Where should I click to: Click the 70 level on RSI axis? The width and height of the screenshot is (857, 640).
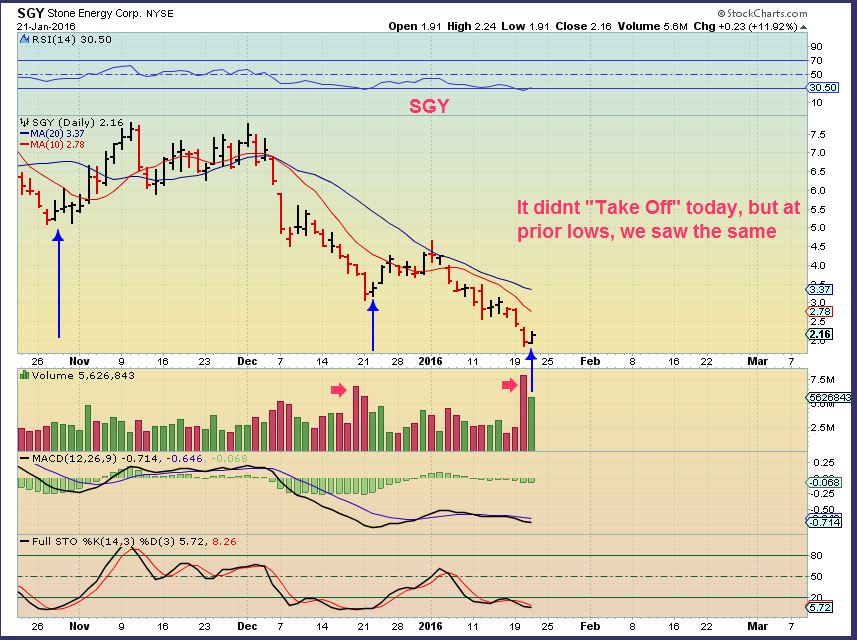click(816, 61)
